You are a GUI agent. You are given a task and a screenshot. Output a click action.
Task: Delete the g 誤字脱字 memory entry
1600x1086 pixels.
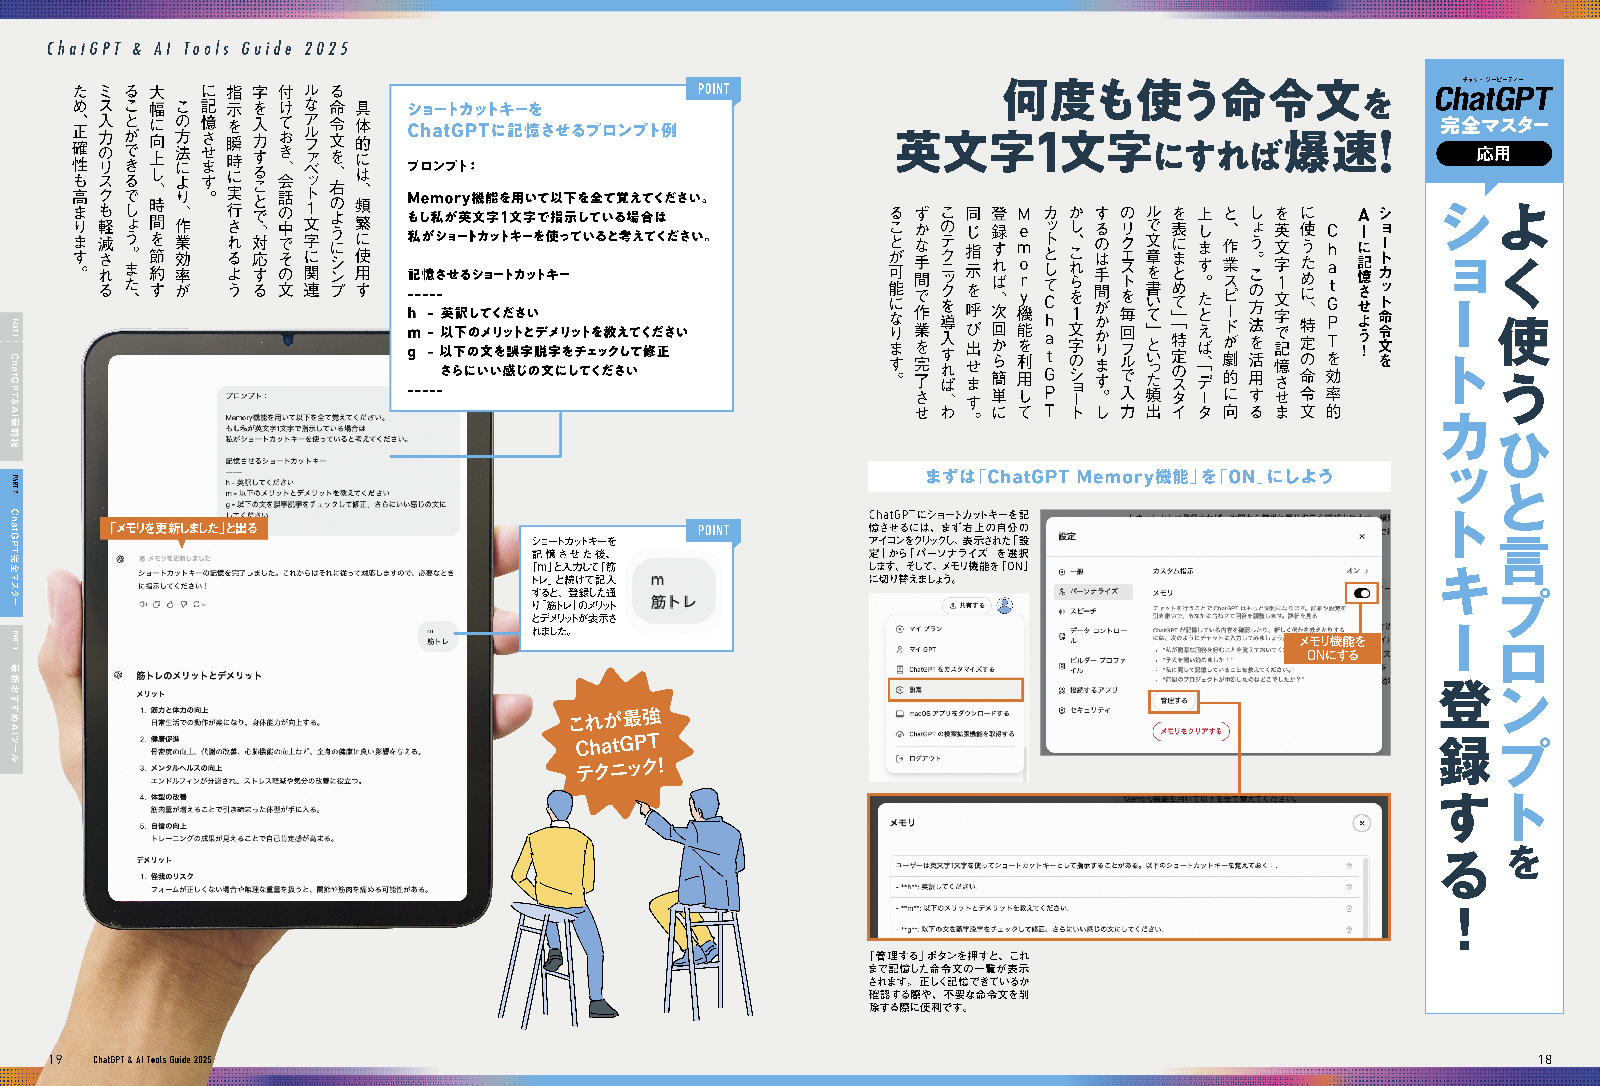pyautogui.click(x=1349, y=929)
